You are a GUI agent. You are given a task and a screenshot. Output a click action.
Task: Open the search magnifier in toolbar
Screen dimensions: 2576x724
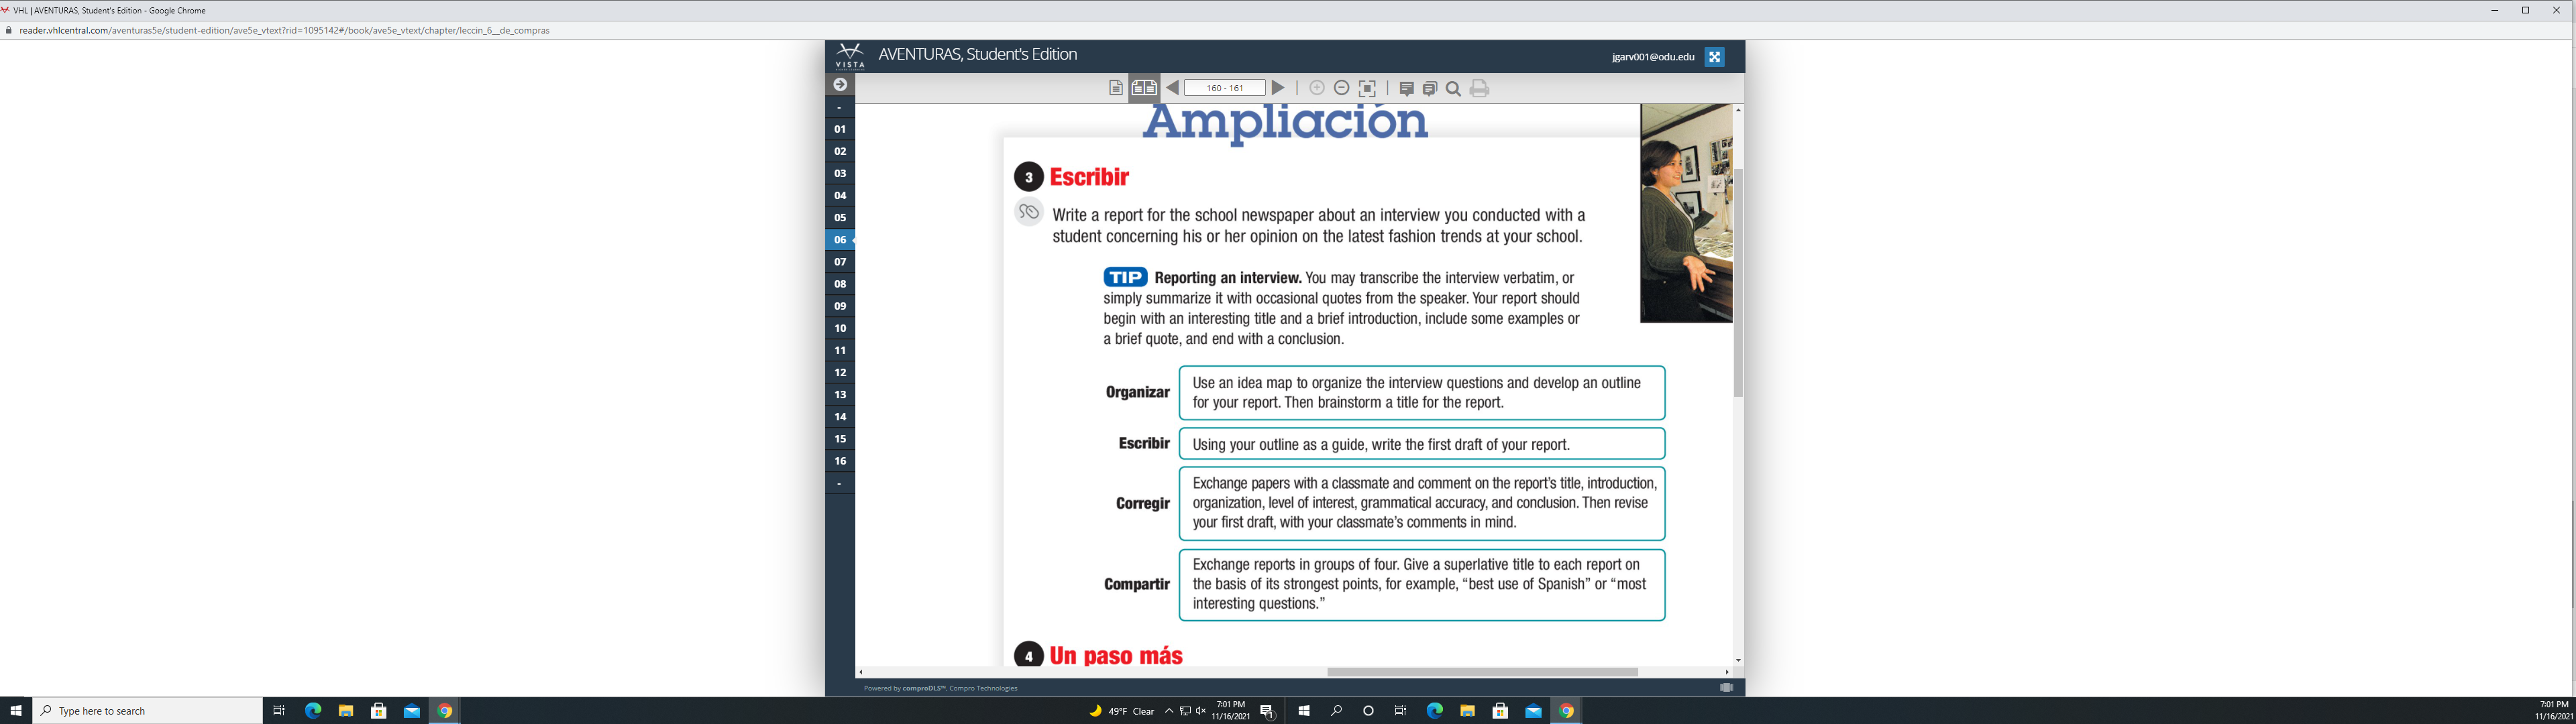tap(1453, 88)
